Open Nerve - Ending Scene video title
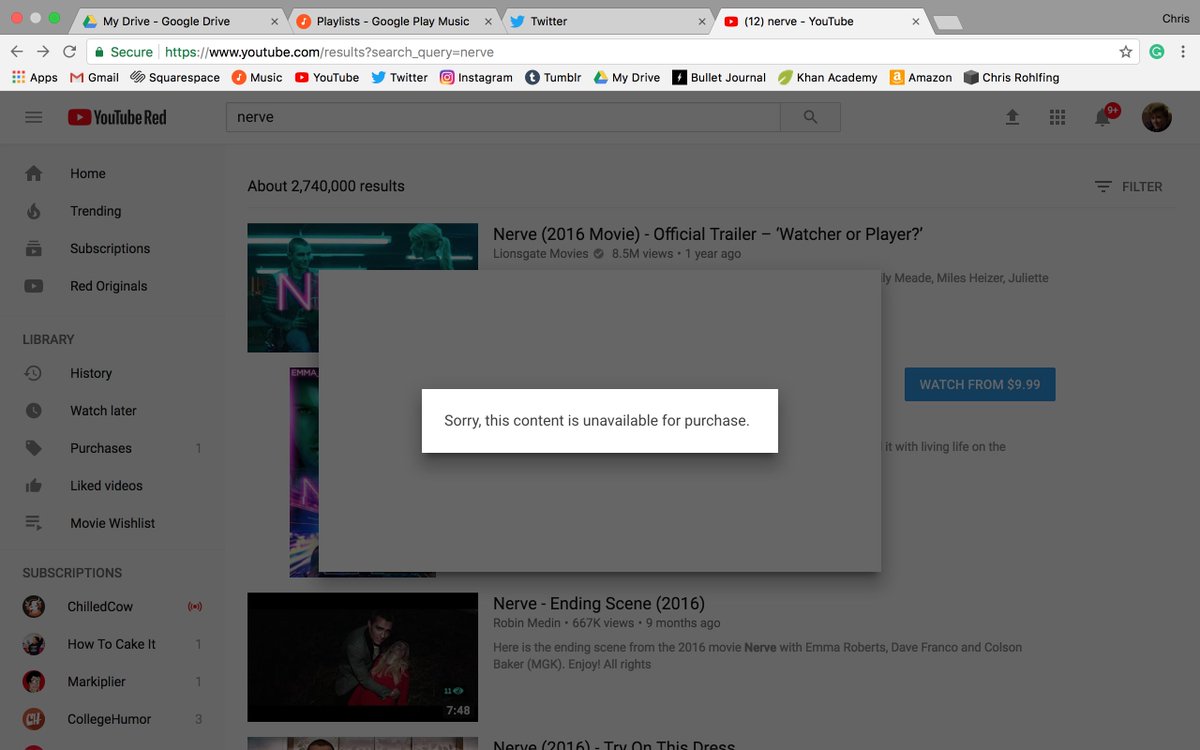The image size is (1200, 750). (x=599, y=603)
